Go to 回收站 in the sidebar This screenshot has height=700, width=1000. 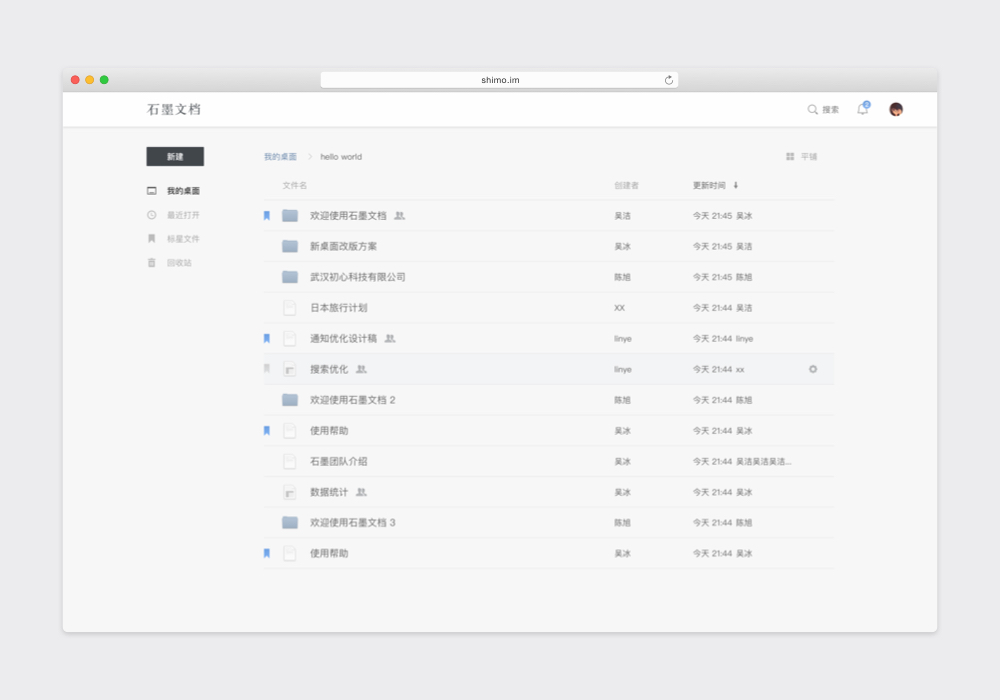(x=179, y=263)
